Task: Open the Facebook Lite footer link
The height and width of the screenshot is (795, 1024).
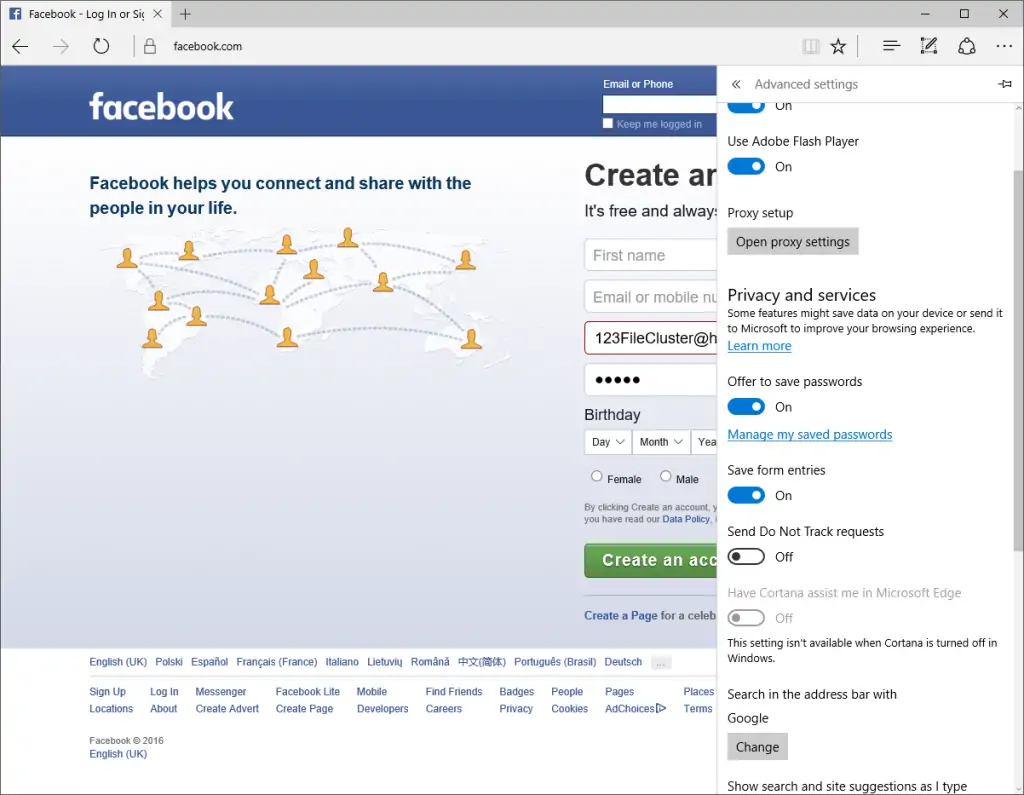Action: (x=308, y=691)
